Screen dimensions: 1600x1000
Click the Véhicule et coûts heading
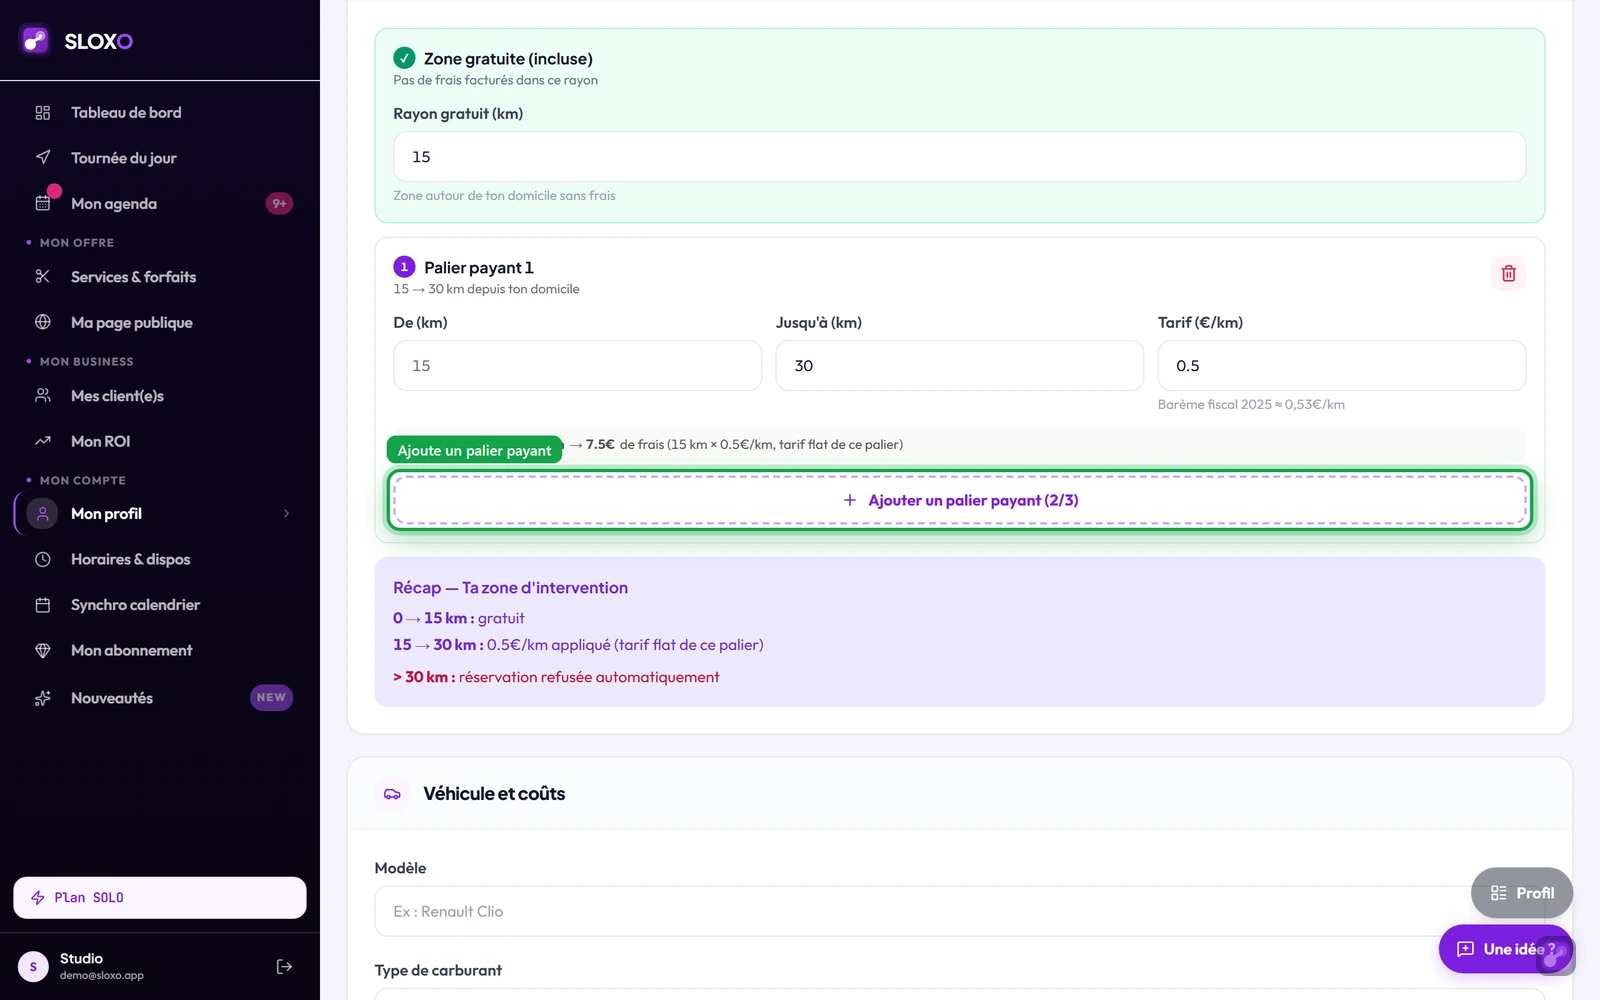click(494, 794)
